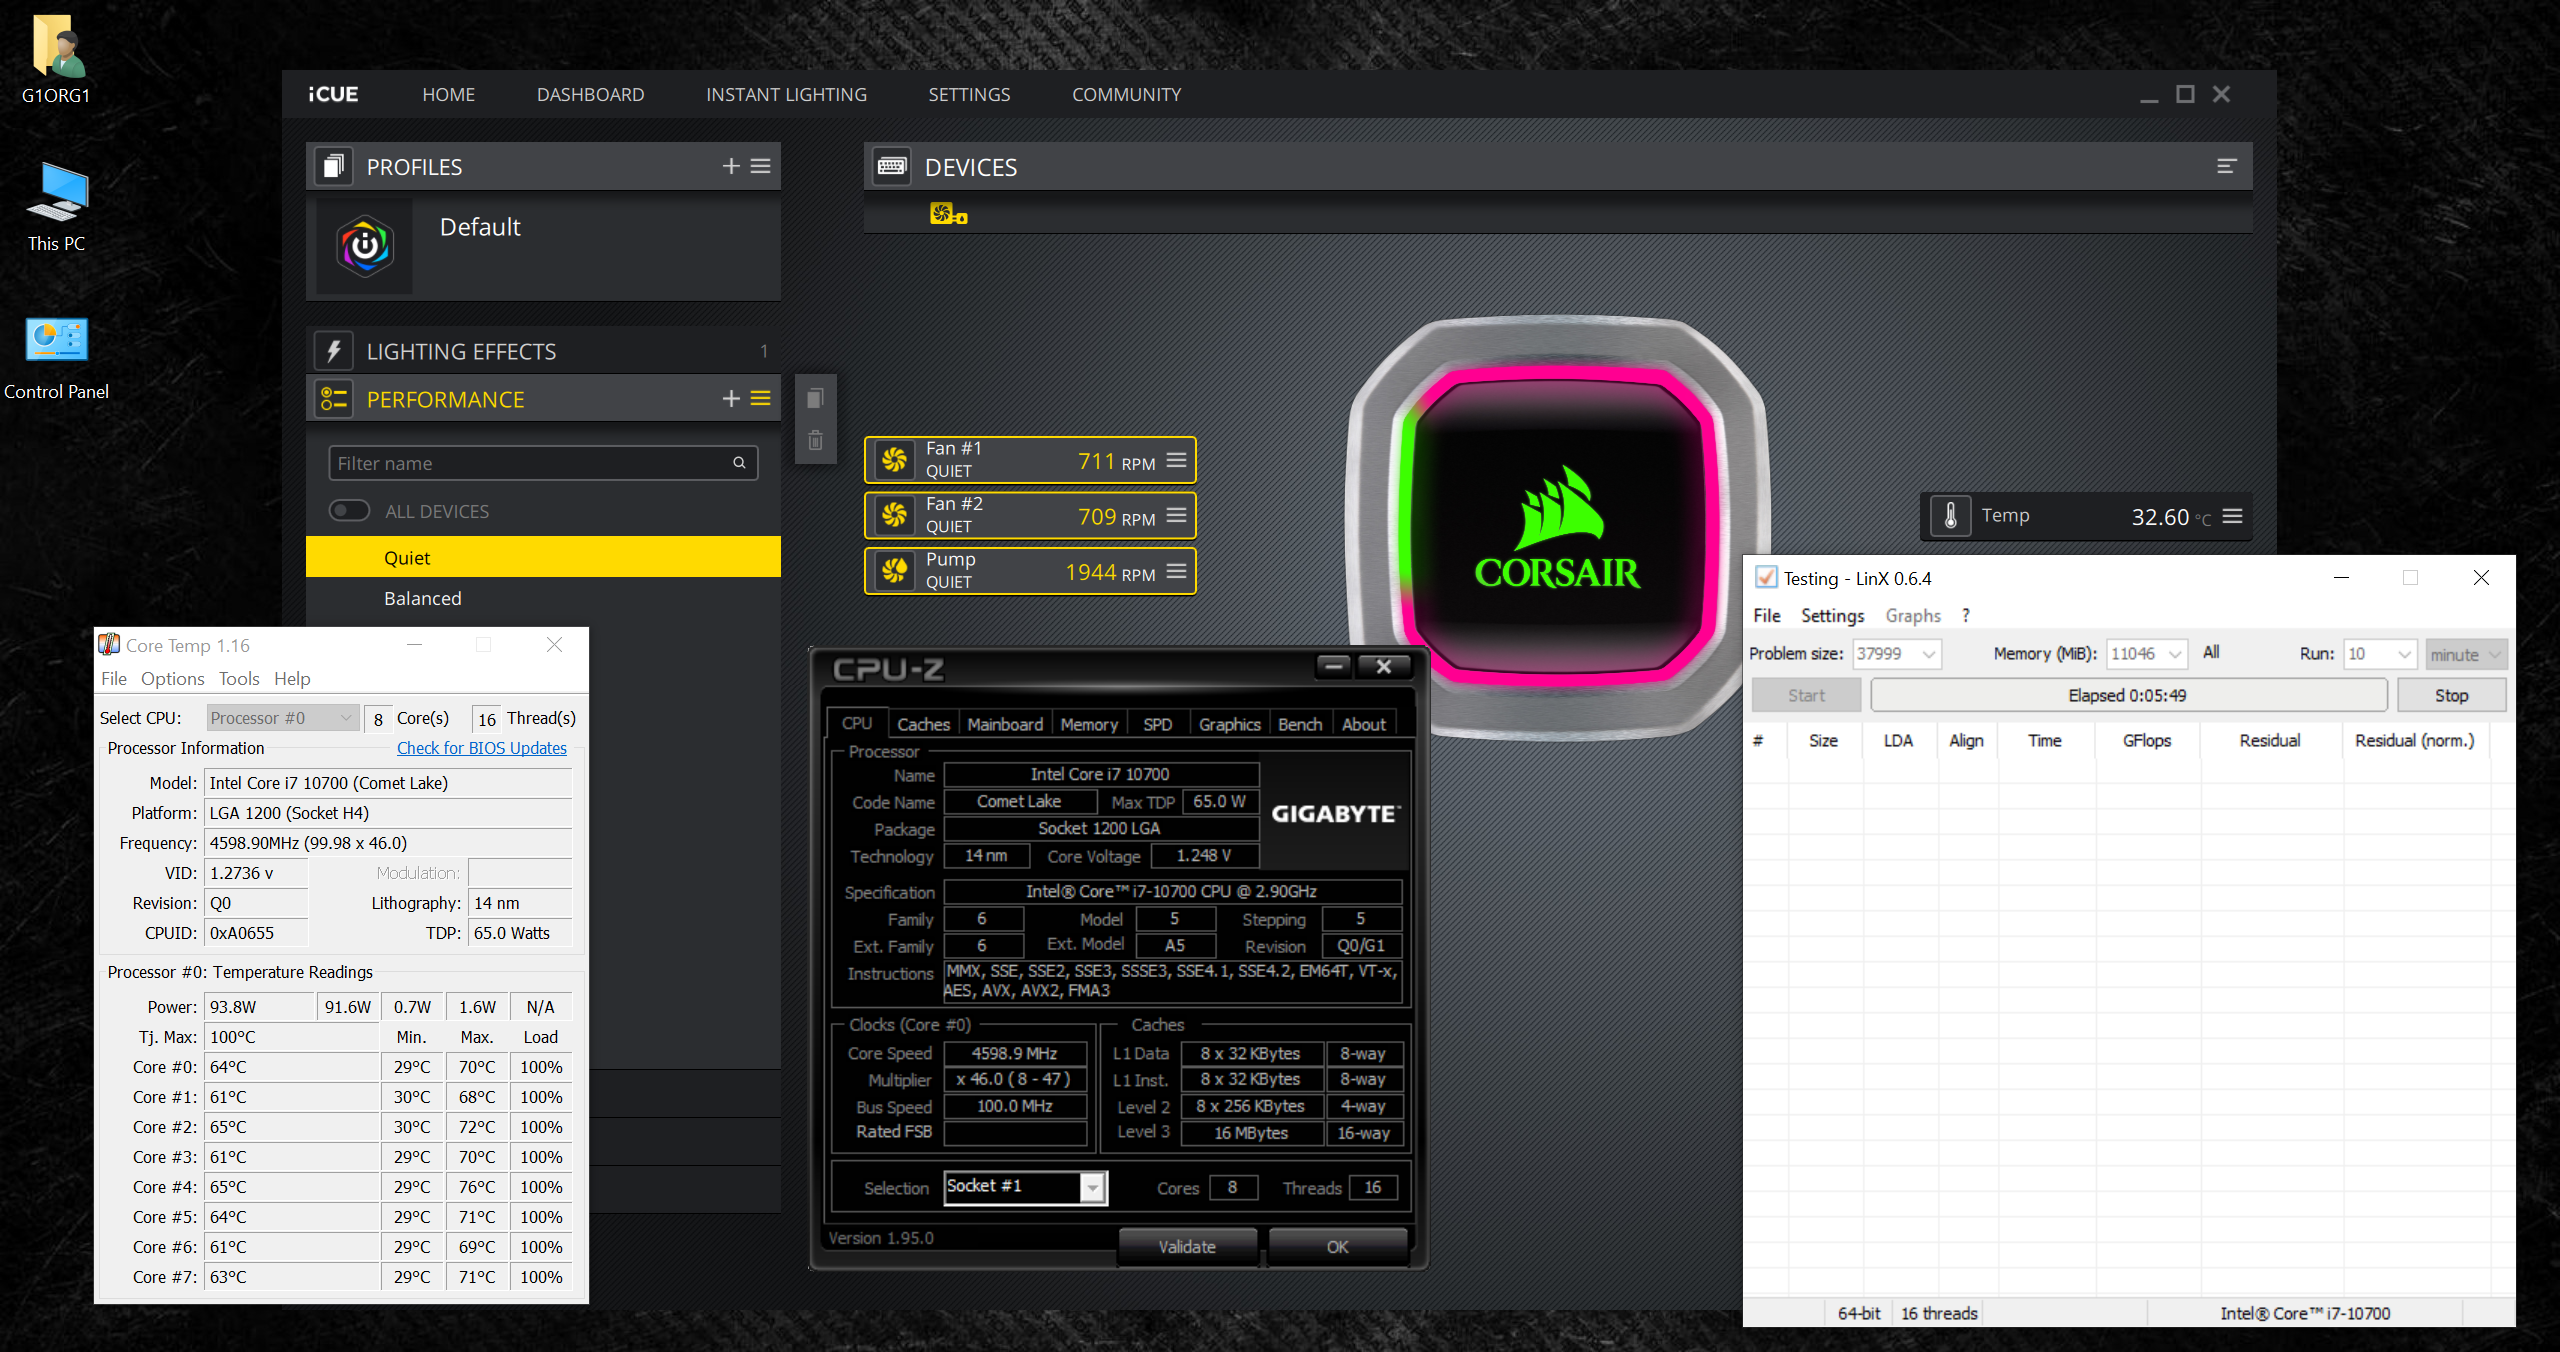Switch to CPU-Z Caches tab
Image resolution: width=2560 pixels, height=1352 pixels.
923,724
